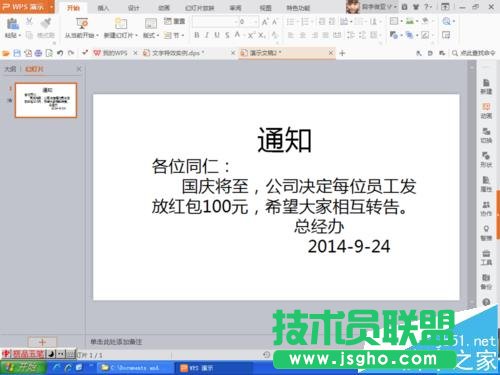The height and width of the screenshot is (375, 500).
Task: Switch to the 幻灯片放映 (Slide Show) tab
Action: click(x=199, y=8)
